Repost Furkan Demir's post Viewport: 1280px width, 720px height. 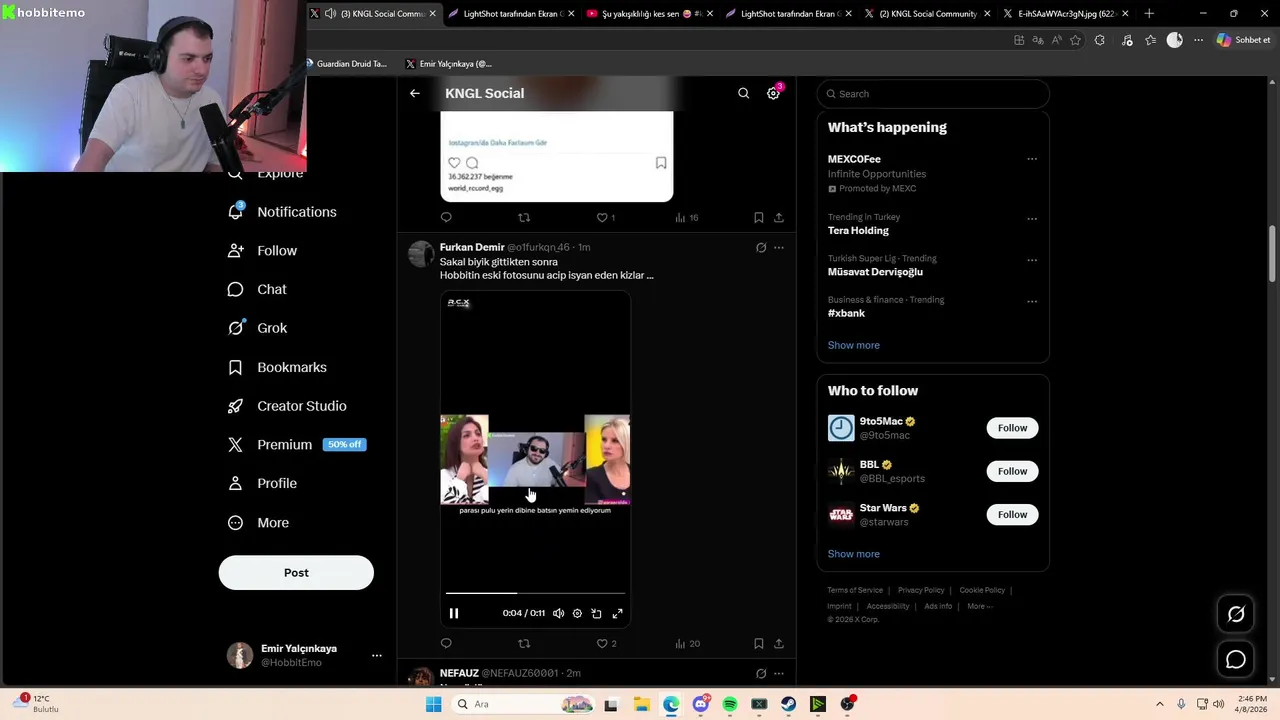pyautogui.click(x=524, y=644)
